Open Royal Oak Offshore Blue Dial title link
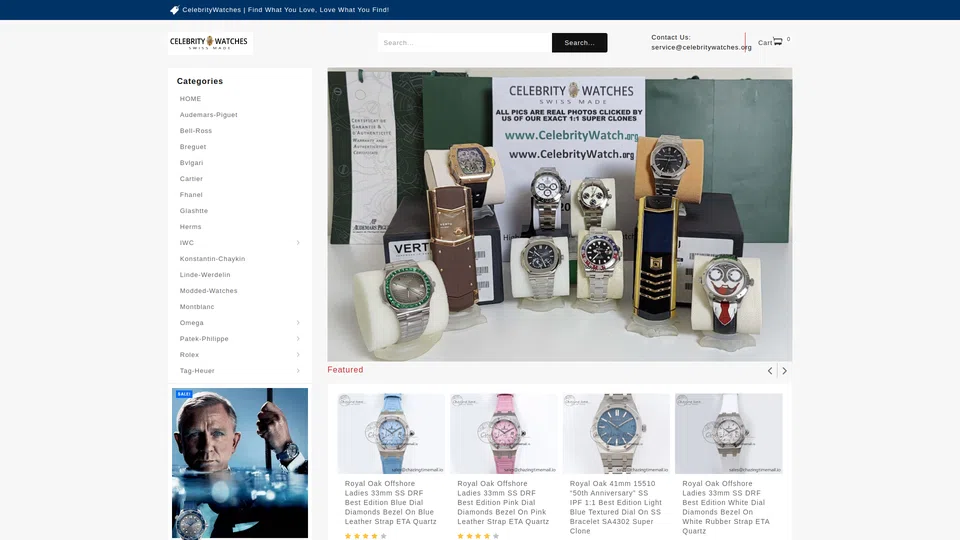This screenshot has height=540, width=960. pos(391,503)
